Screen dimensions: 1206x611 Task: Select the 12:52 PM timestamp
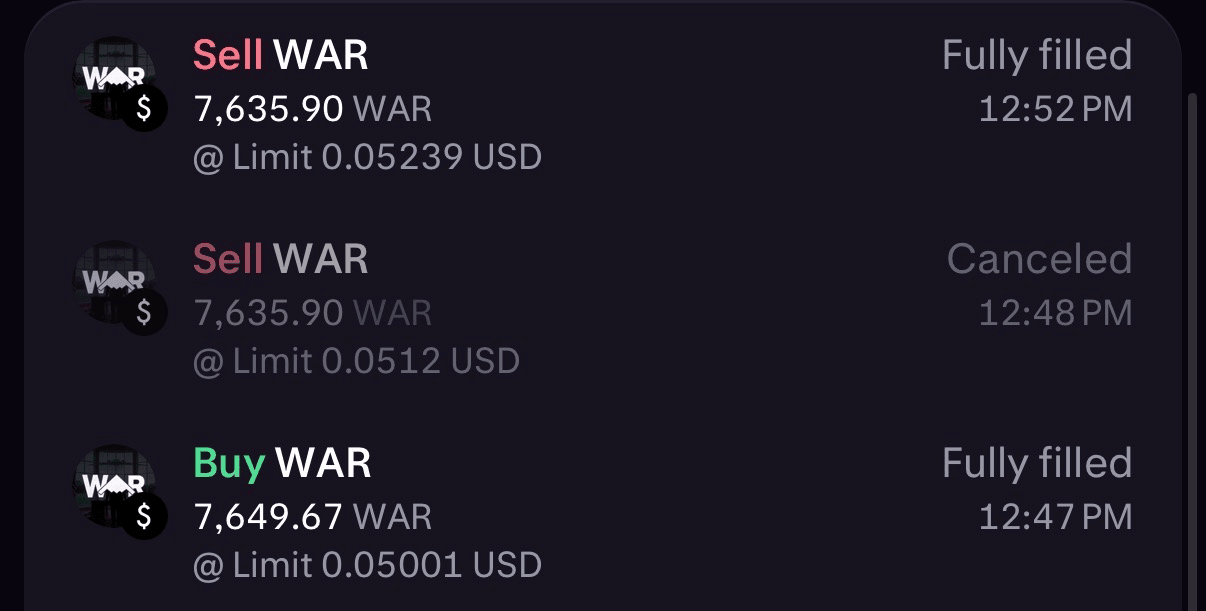[1055, 109]
